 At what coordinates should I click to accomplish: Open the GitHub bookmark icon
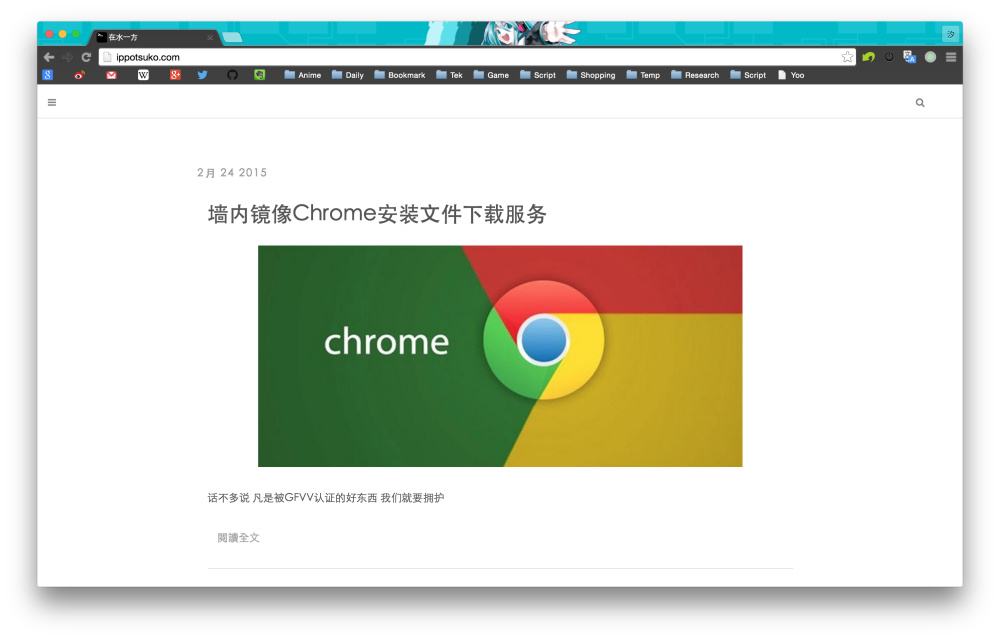pyautogui.click(x=232, y=75)
